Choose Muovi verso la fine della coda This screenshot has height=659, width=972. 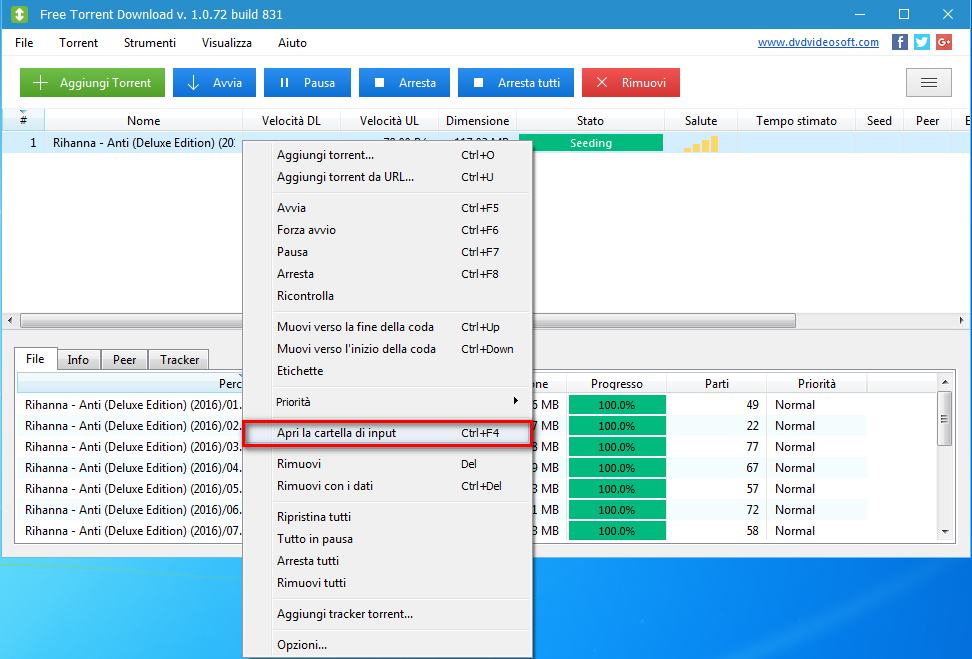[x=387, y=327]
